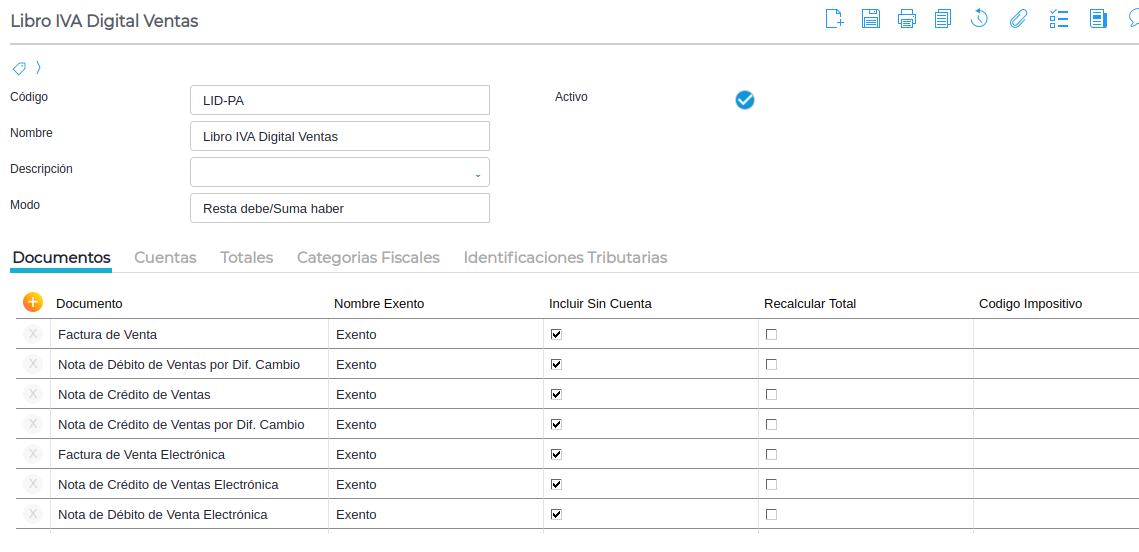Expand the Descripción dropdown arrow
Viewport: 1139px width, 552px height.
pyautogui.click(x=477, y=174)
